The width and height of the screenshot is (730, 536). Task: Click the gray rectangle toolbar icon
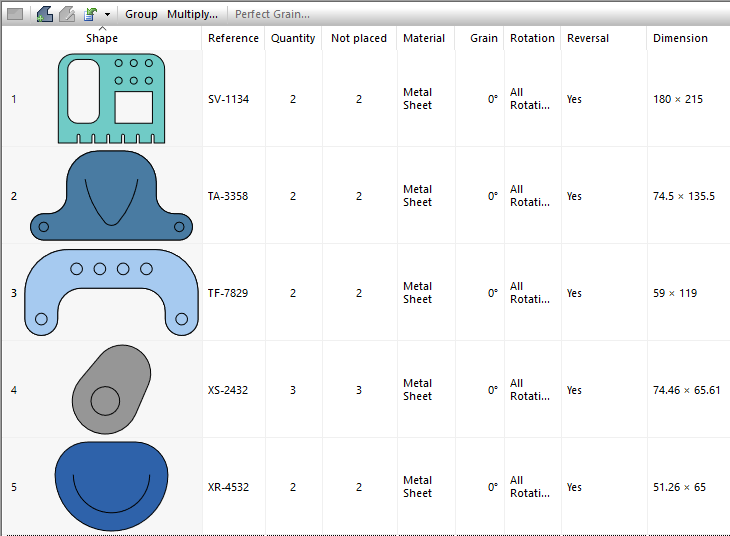[15, 14]
